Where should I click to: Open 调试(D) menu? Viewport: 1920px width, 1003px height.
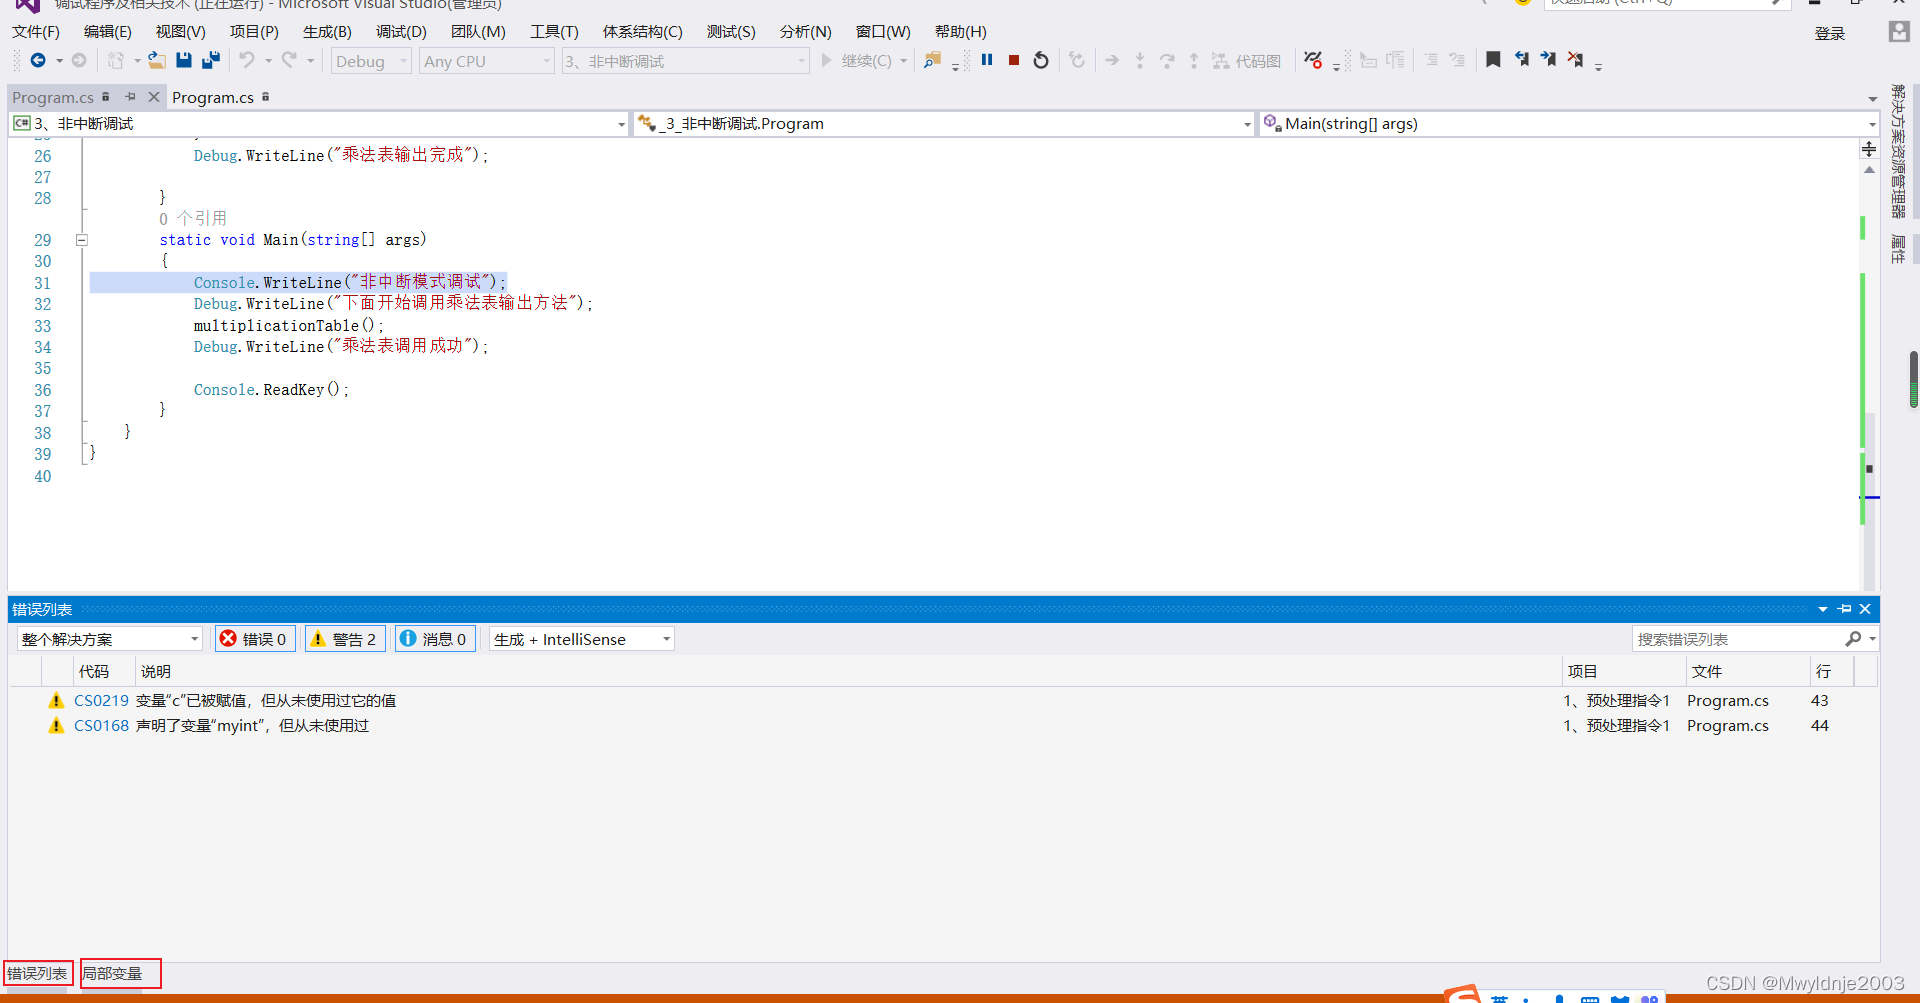tap(401, 32)
